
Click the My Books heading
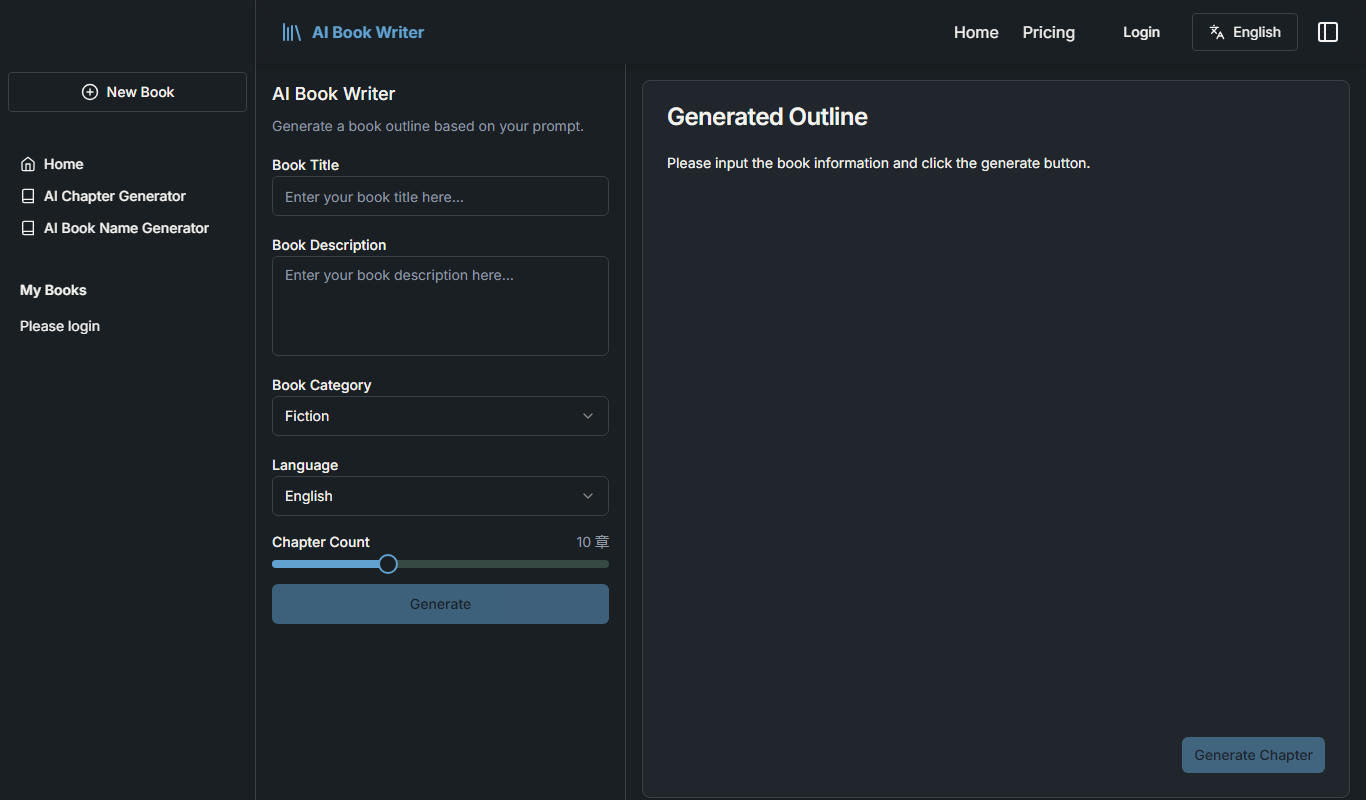point(53,290)
